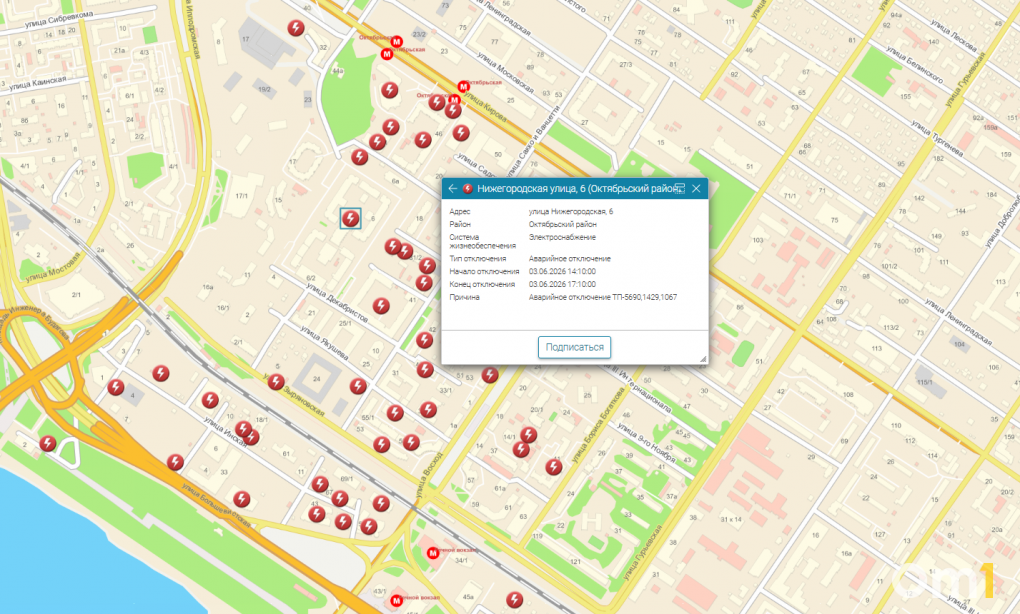The width and height of the screenshot is (1020, 614).
Task: Click the Октябрьский район value
Action: 563,224
